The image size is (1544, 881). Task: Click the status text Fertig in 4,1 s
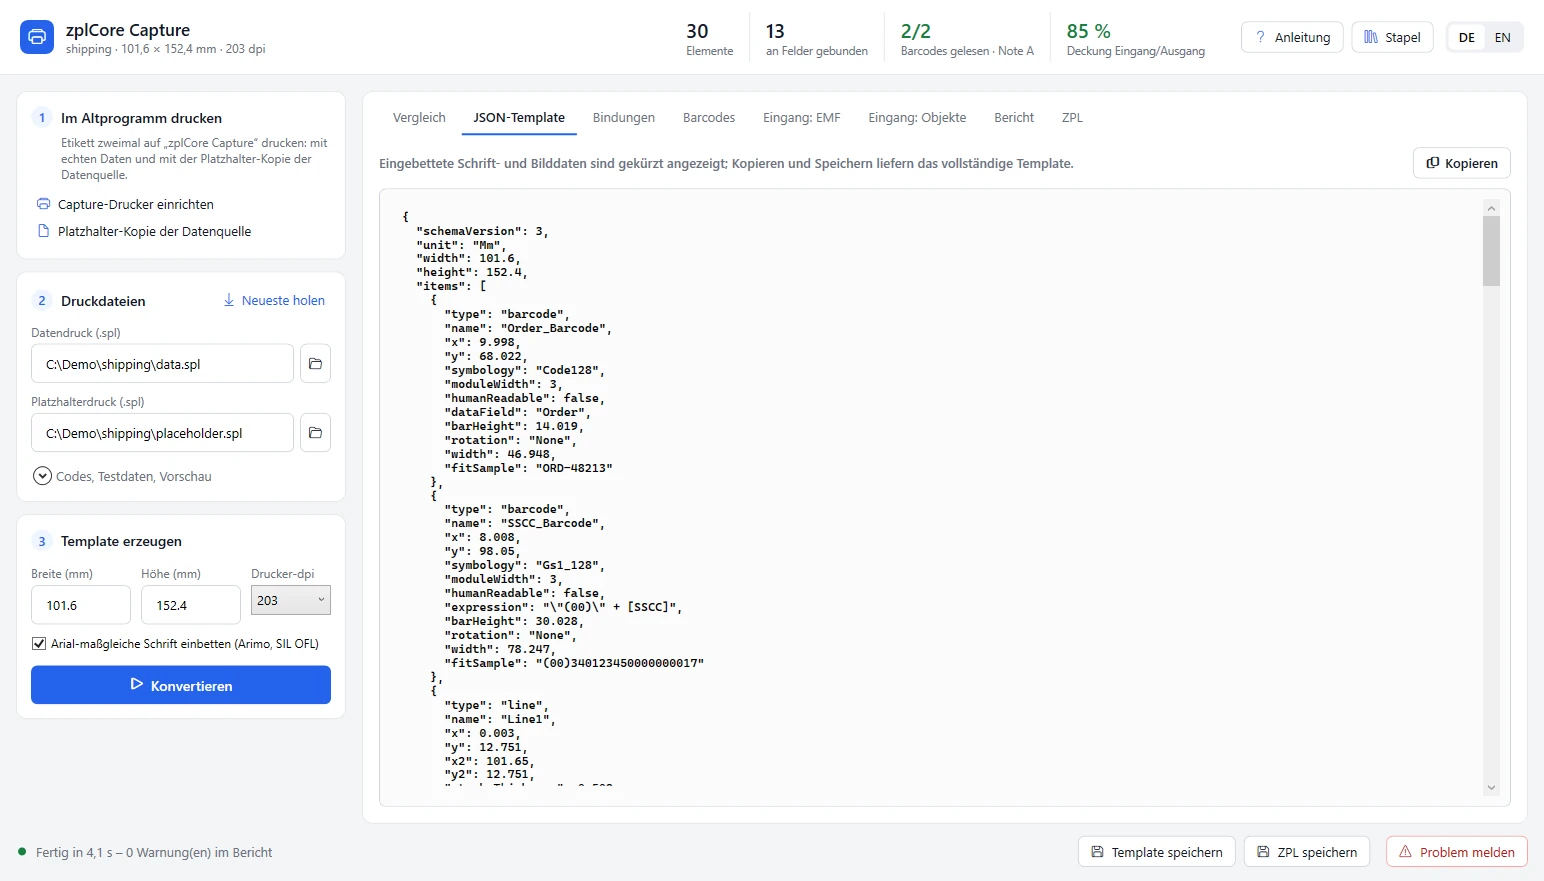coord(154,852)
